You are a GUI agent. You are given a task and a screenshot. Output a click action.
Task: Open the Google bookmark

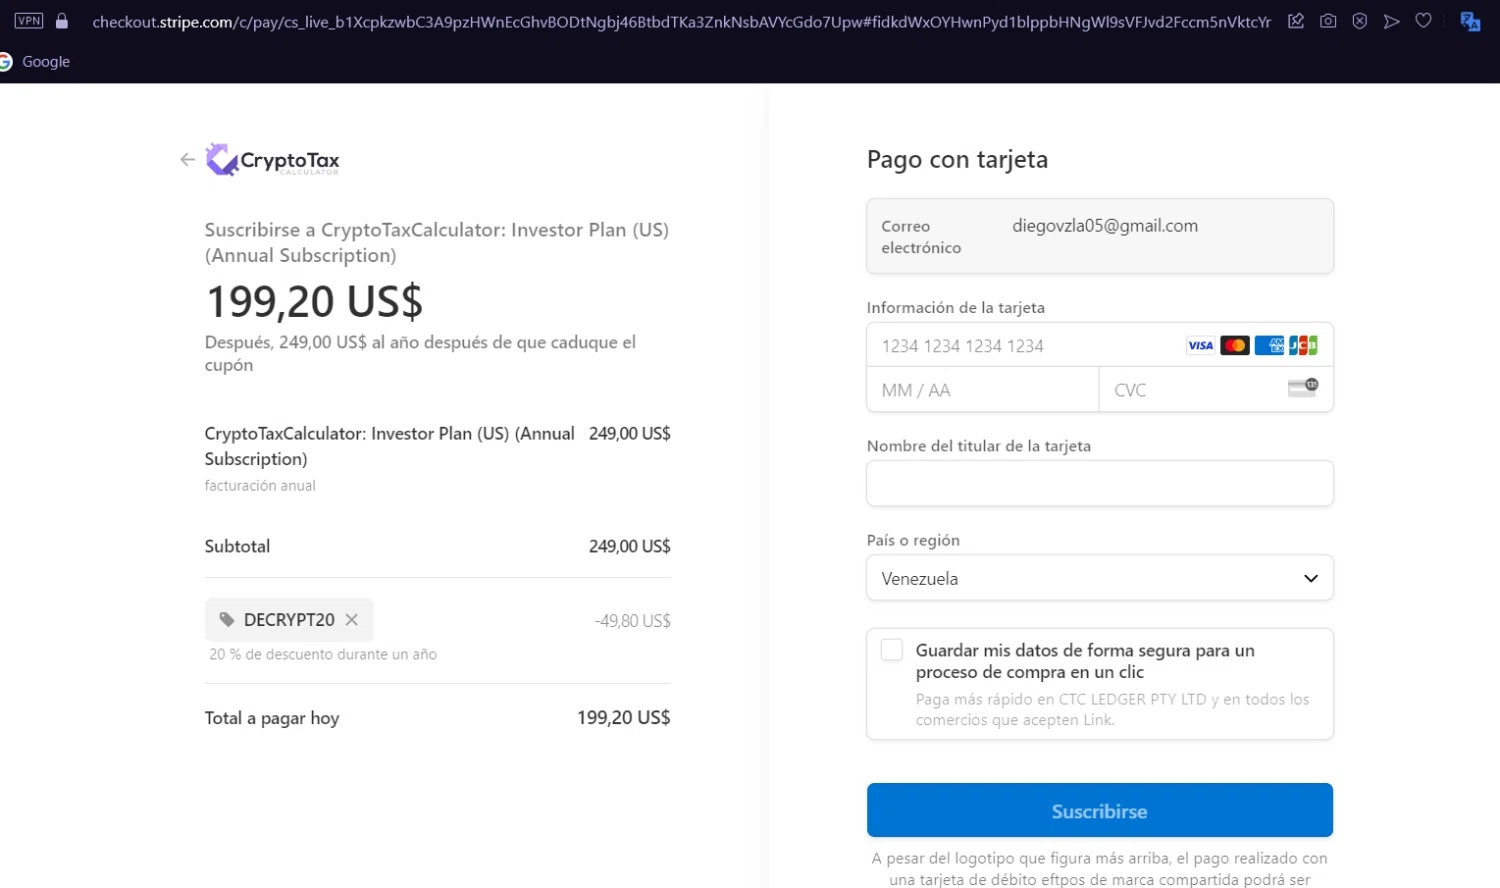[36, 61]
